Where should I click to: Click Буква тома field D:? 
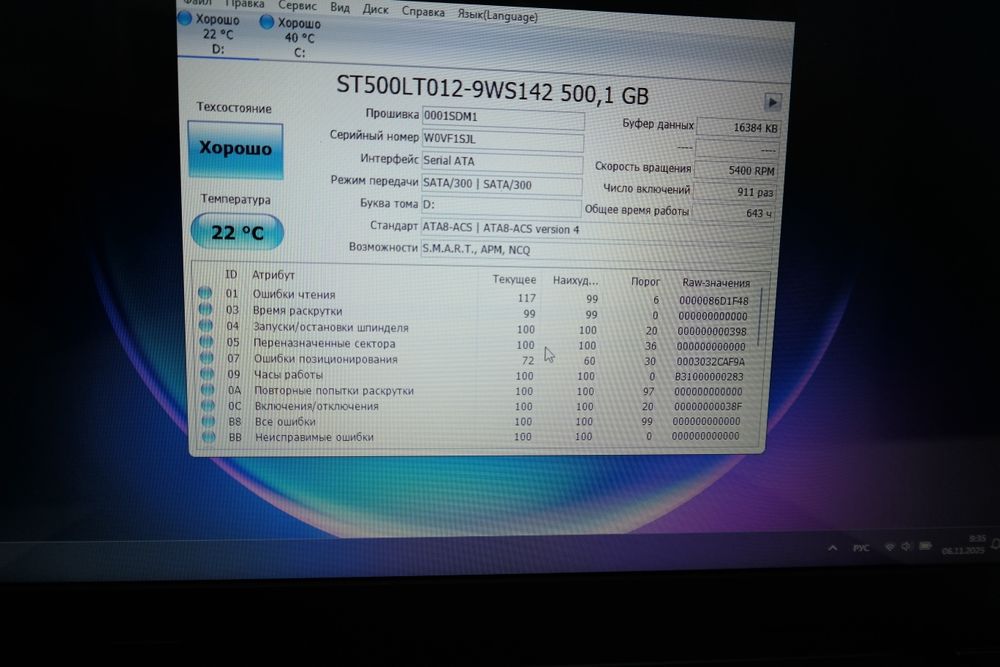pyautogui.click(x=501, y=206)
